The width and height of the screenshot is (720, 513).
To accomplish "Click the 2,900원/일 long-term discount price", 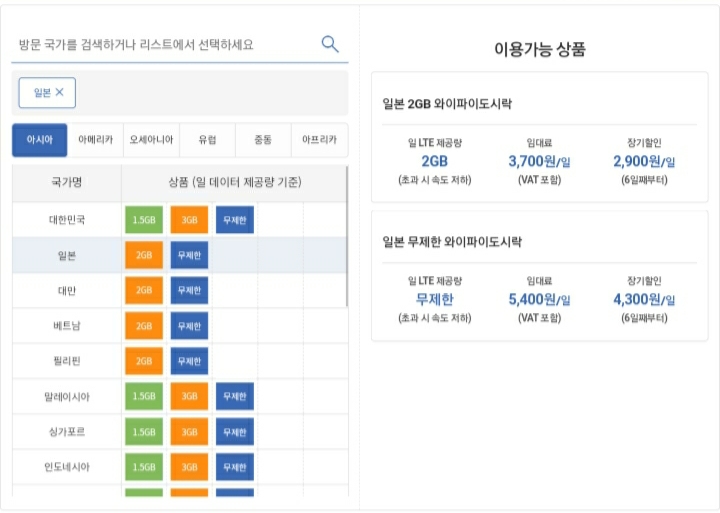I will [x=644, y=161].
